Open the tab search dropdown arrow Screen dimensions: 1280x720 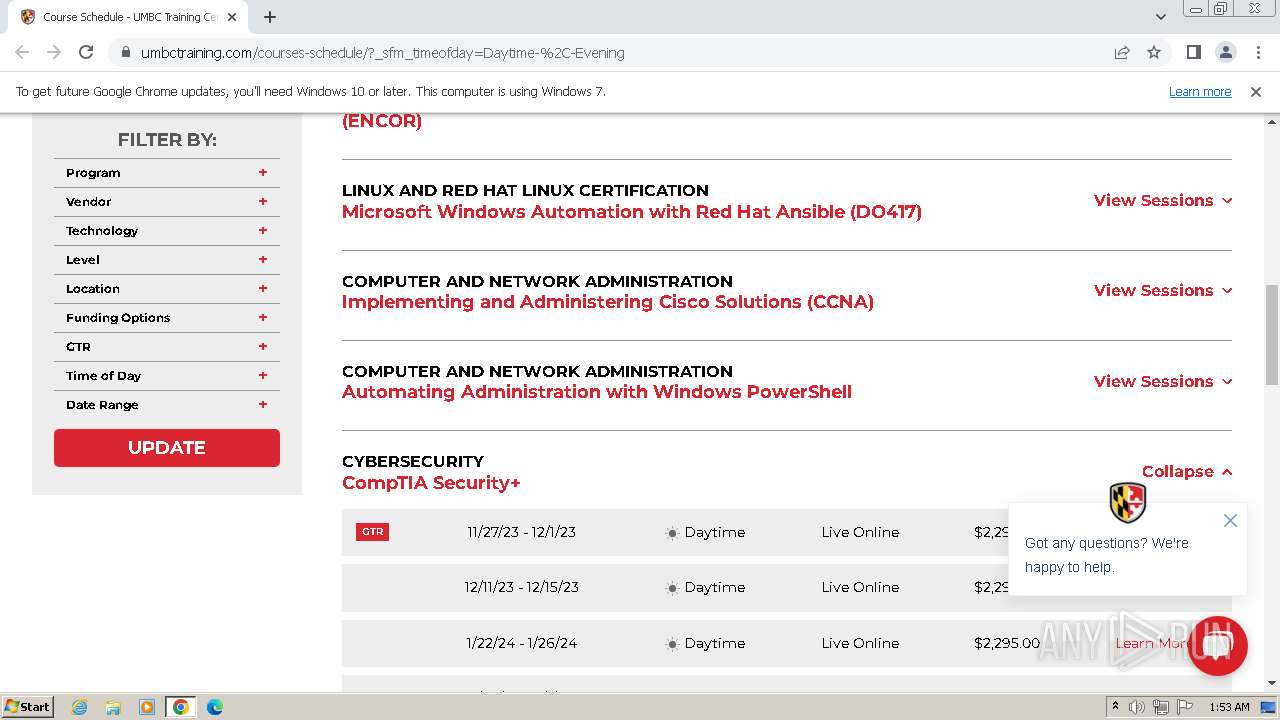point(1161,17)
